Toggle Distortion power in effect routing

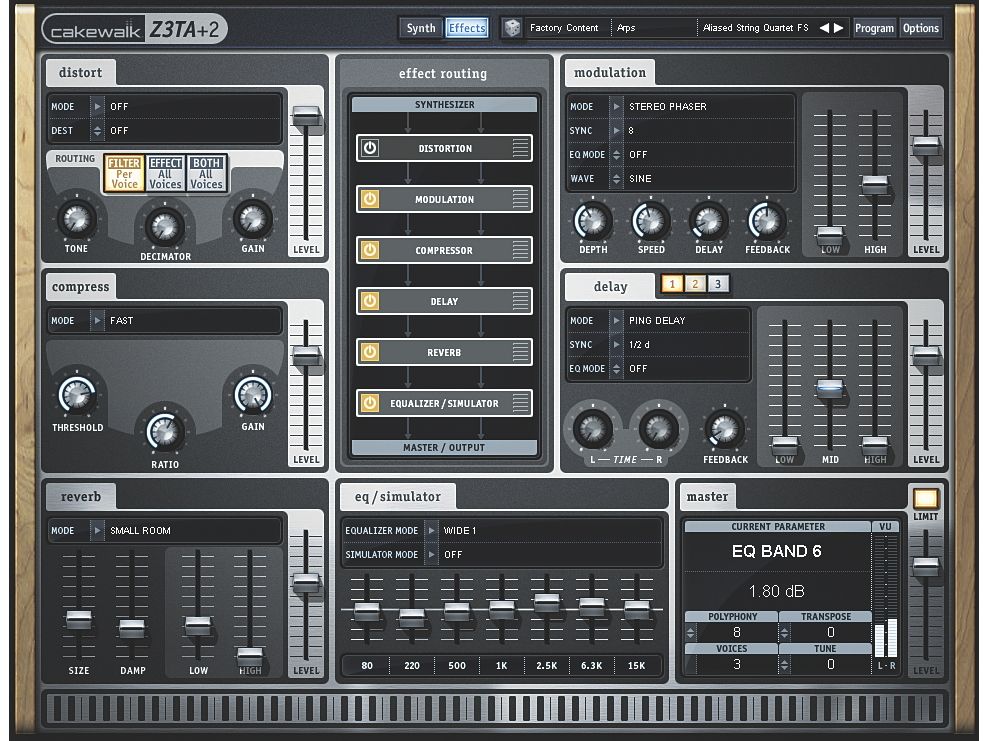tap(370, 148)
